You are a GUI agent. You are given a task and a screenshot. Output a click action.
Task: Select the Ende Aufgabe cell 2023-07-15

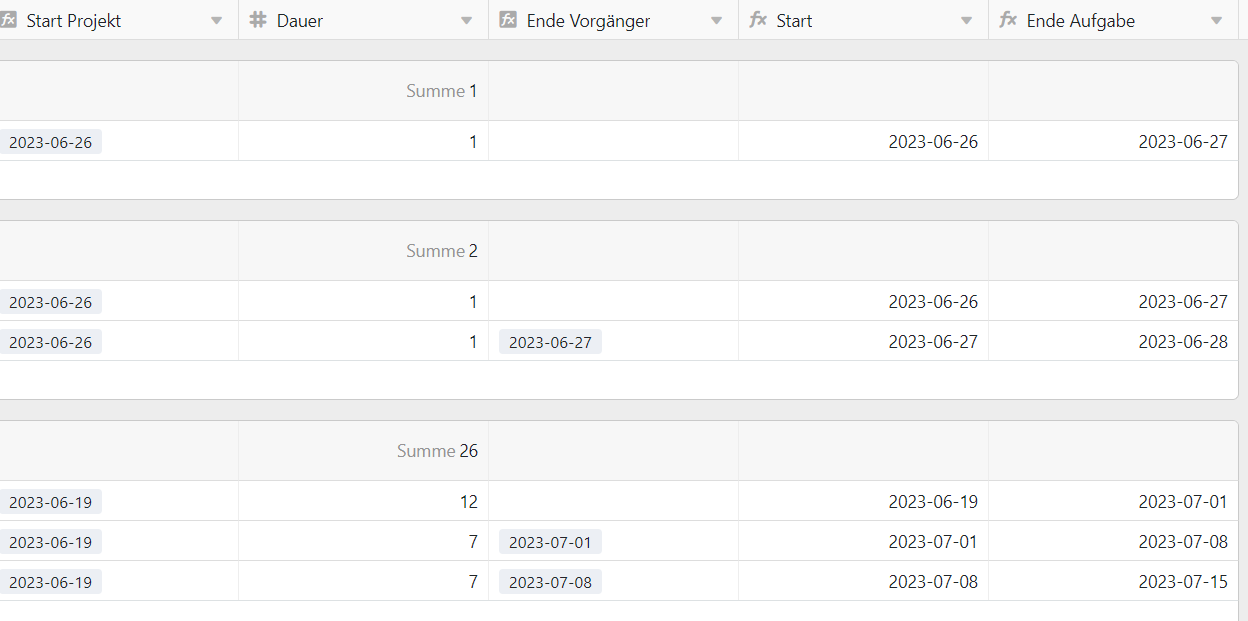(1182, 582)
